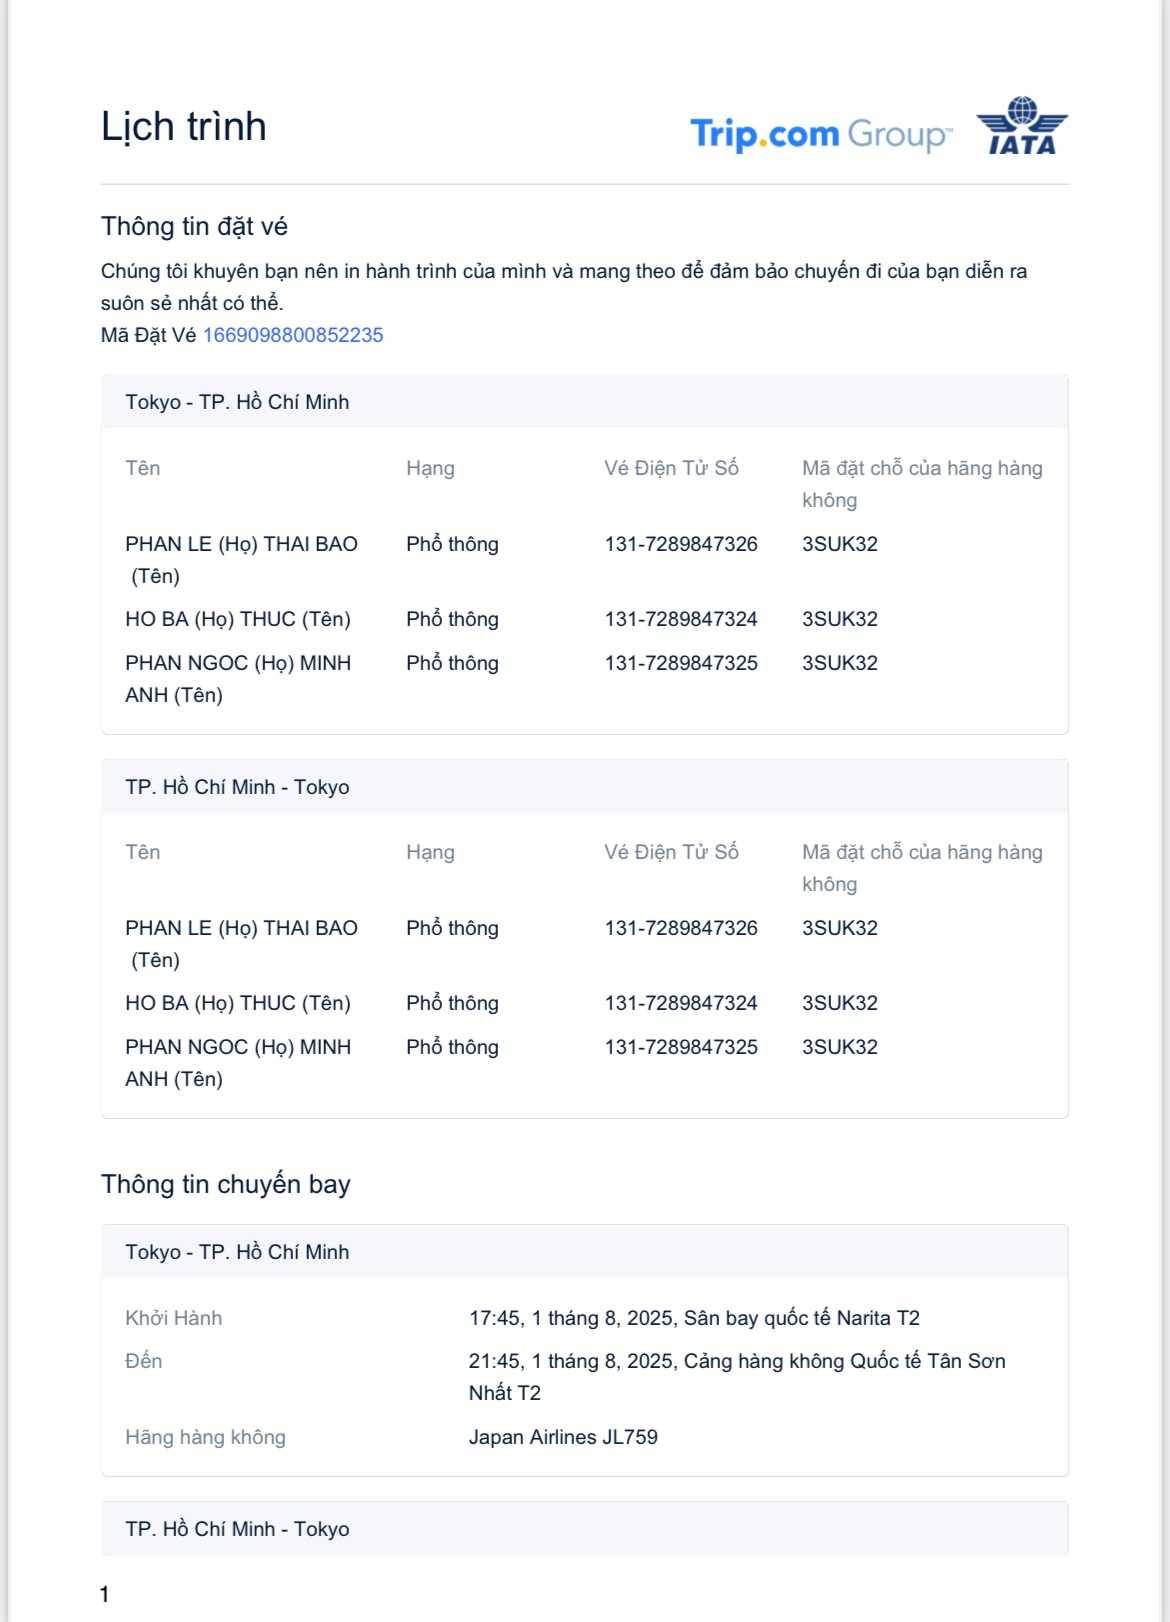Click the Trip.com Group logo
This screenshot has height=1622, width=1170.
coord(820,133)
